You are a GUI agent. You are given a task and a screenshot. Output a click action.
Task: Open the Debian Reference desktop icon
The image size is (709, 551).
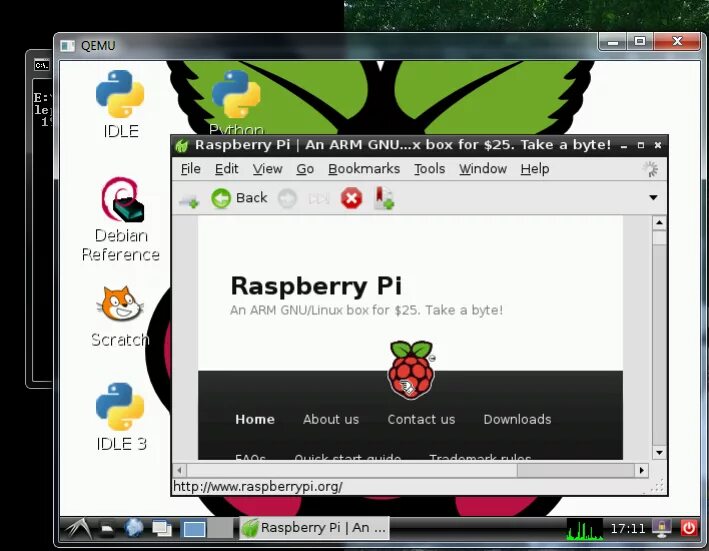(121, 219)
